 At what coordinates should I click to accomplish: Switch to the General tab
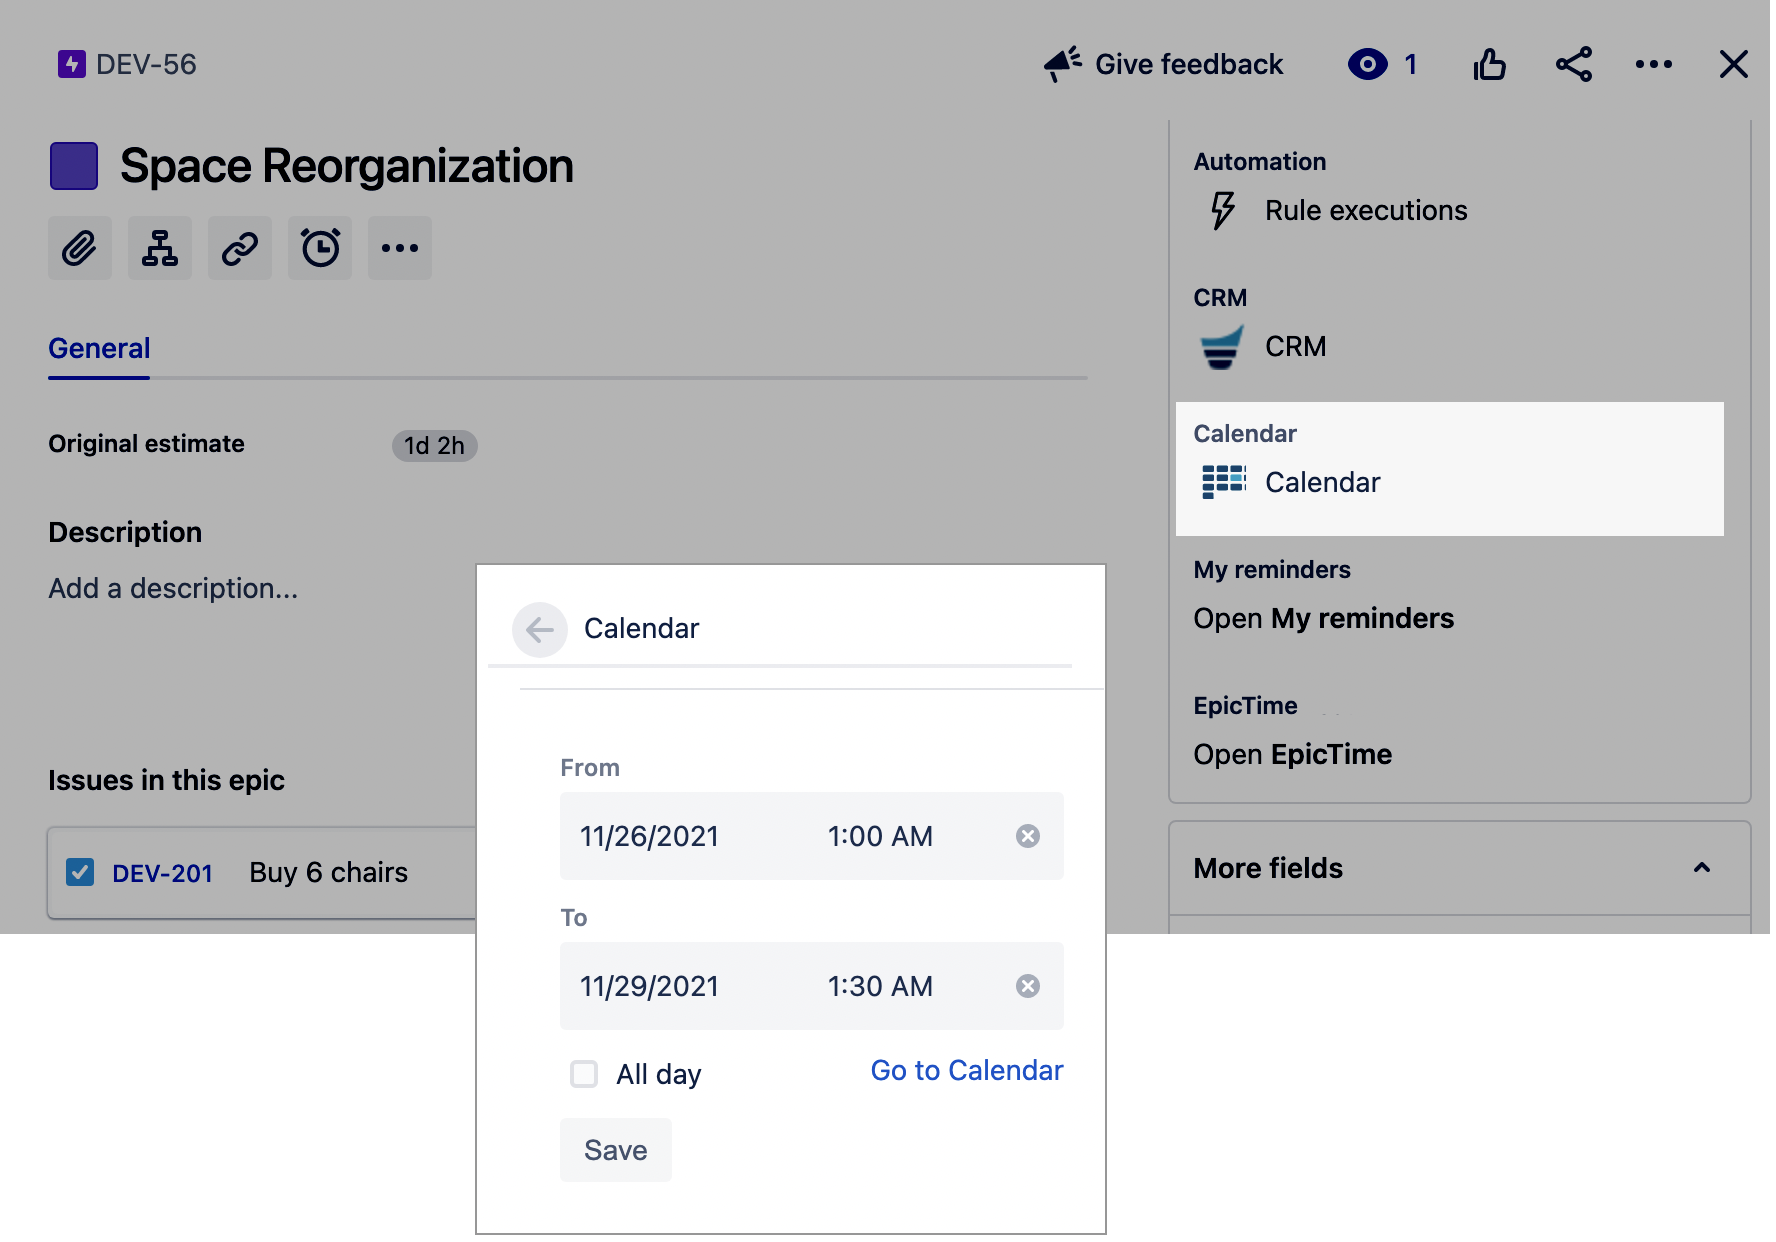coord(99,348)
